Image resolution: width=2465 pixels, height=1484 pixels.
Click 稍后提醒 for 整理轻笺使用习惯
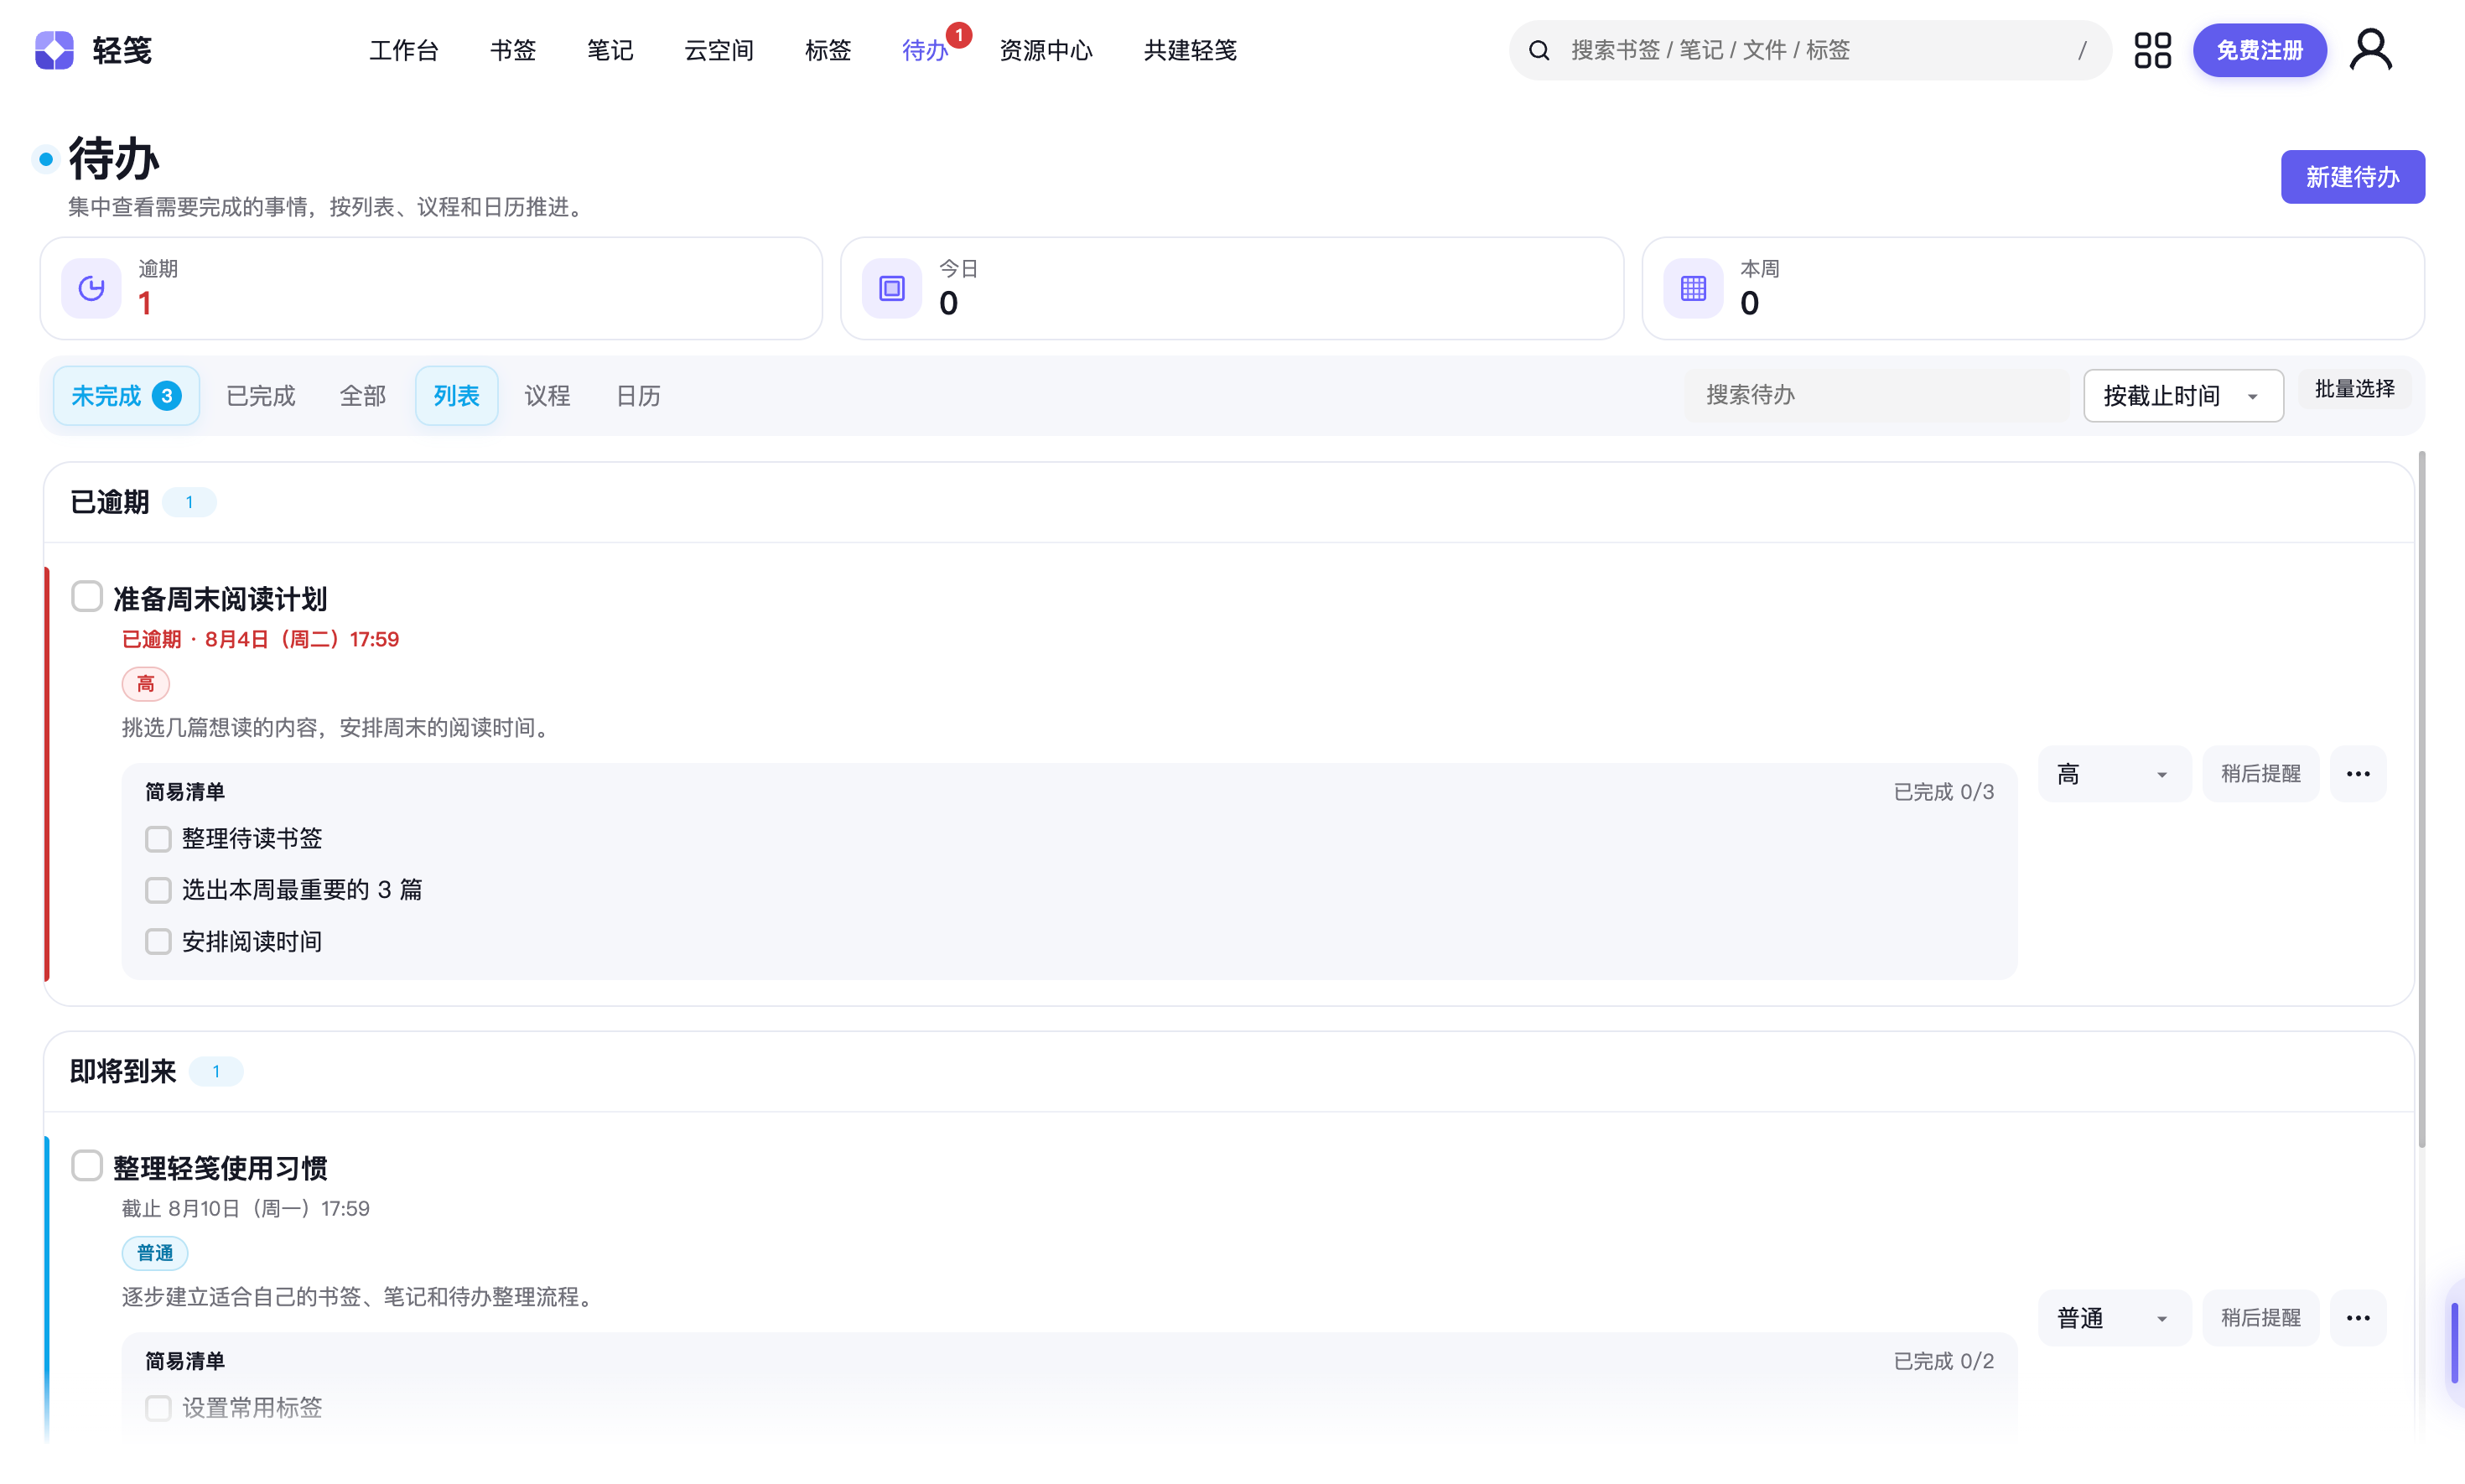pyautogui.click(x=2260, y=1318)
